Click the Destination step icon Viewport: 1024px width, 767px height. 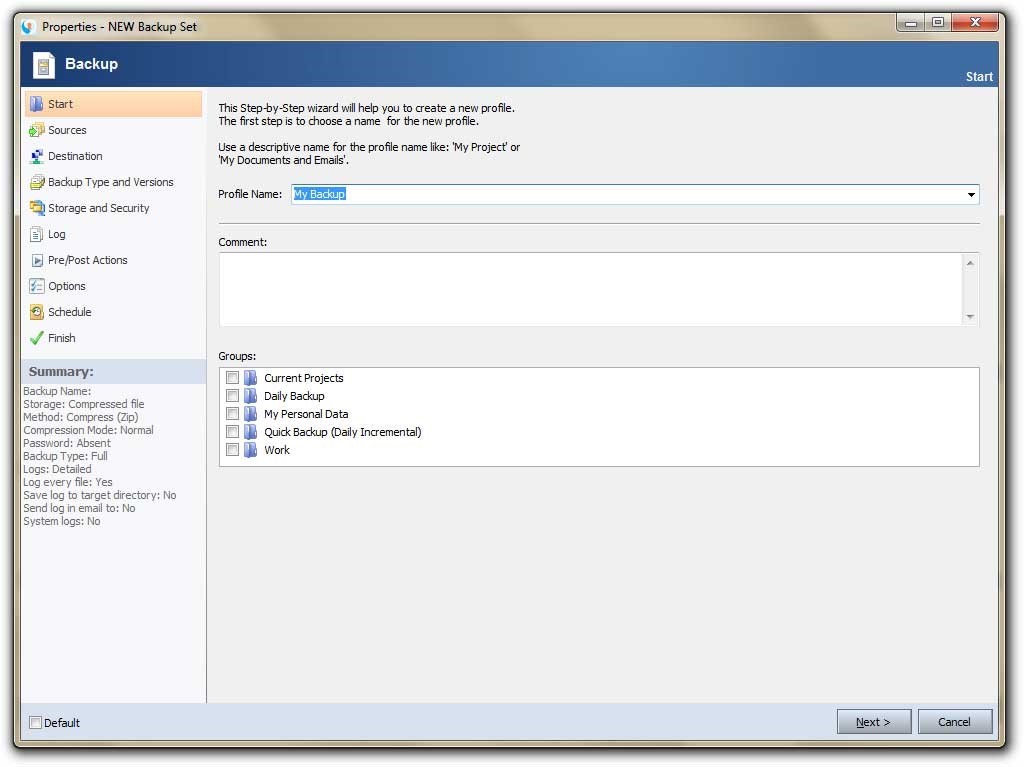(37, 156)
